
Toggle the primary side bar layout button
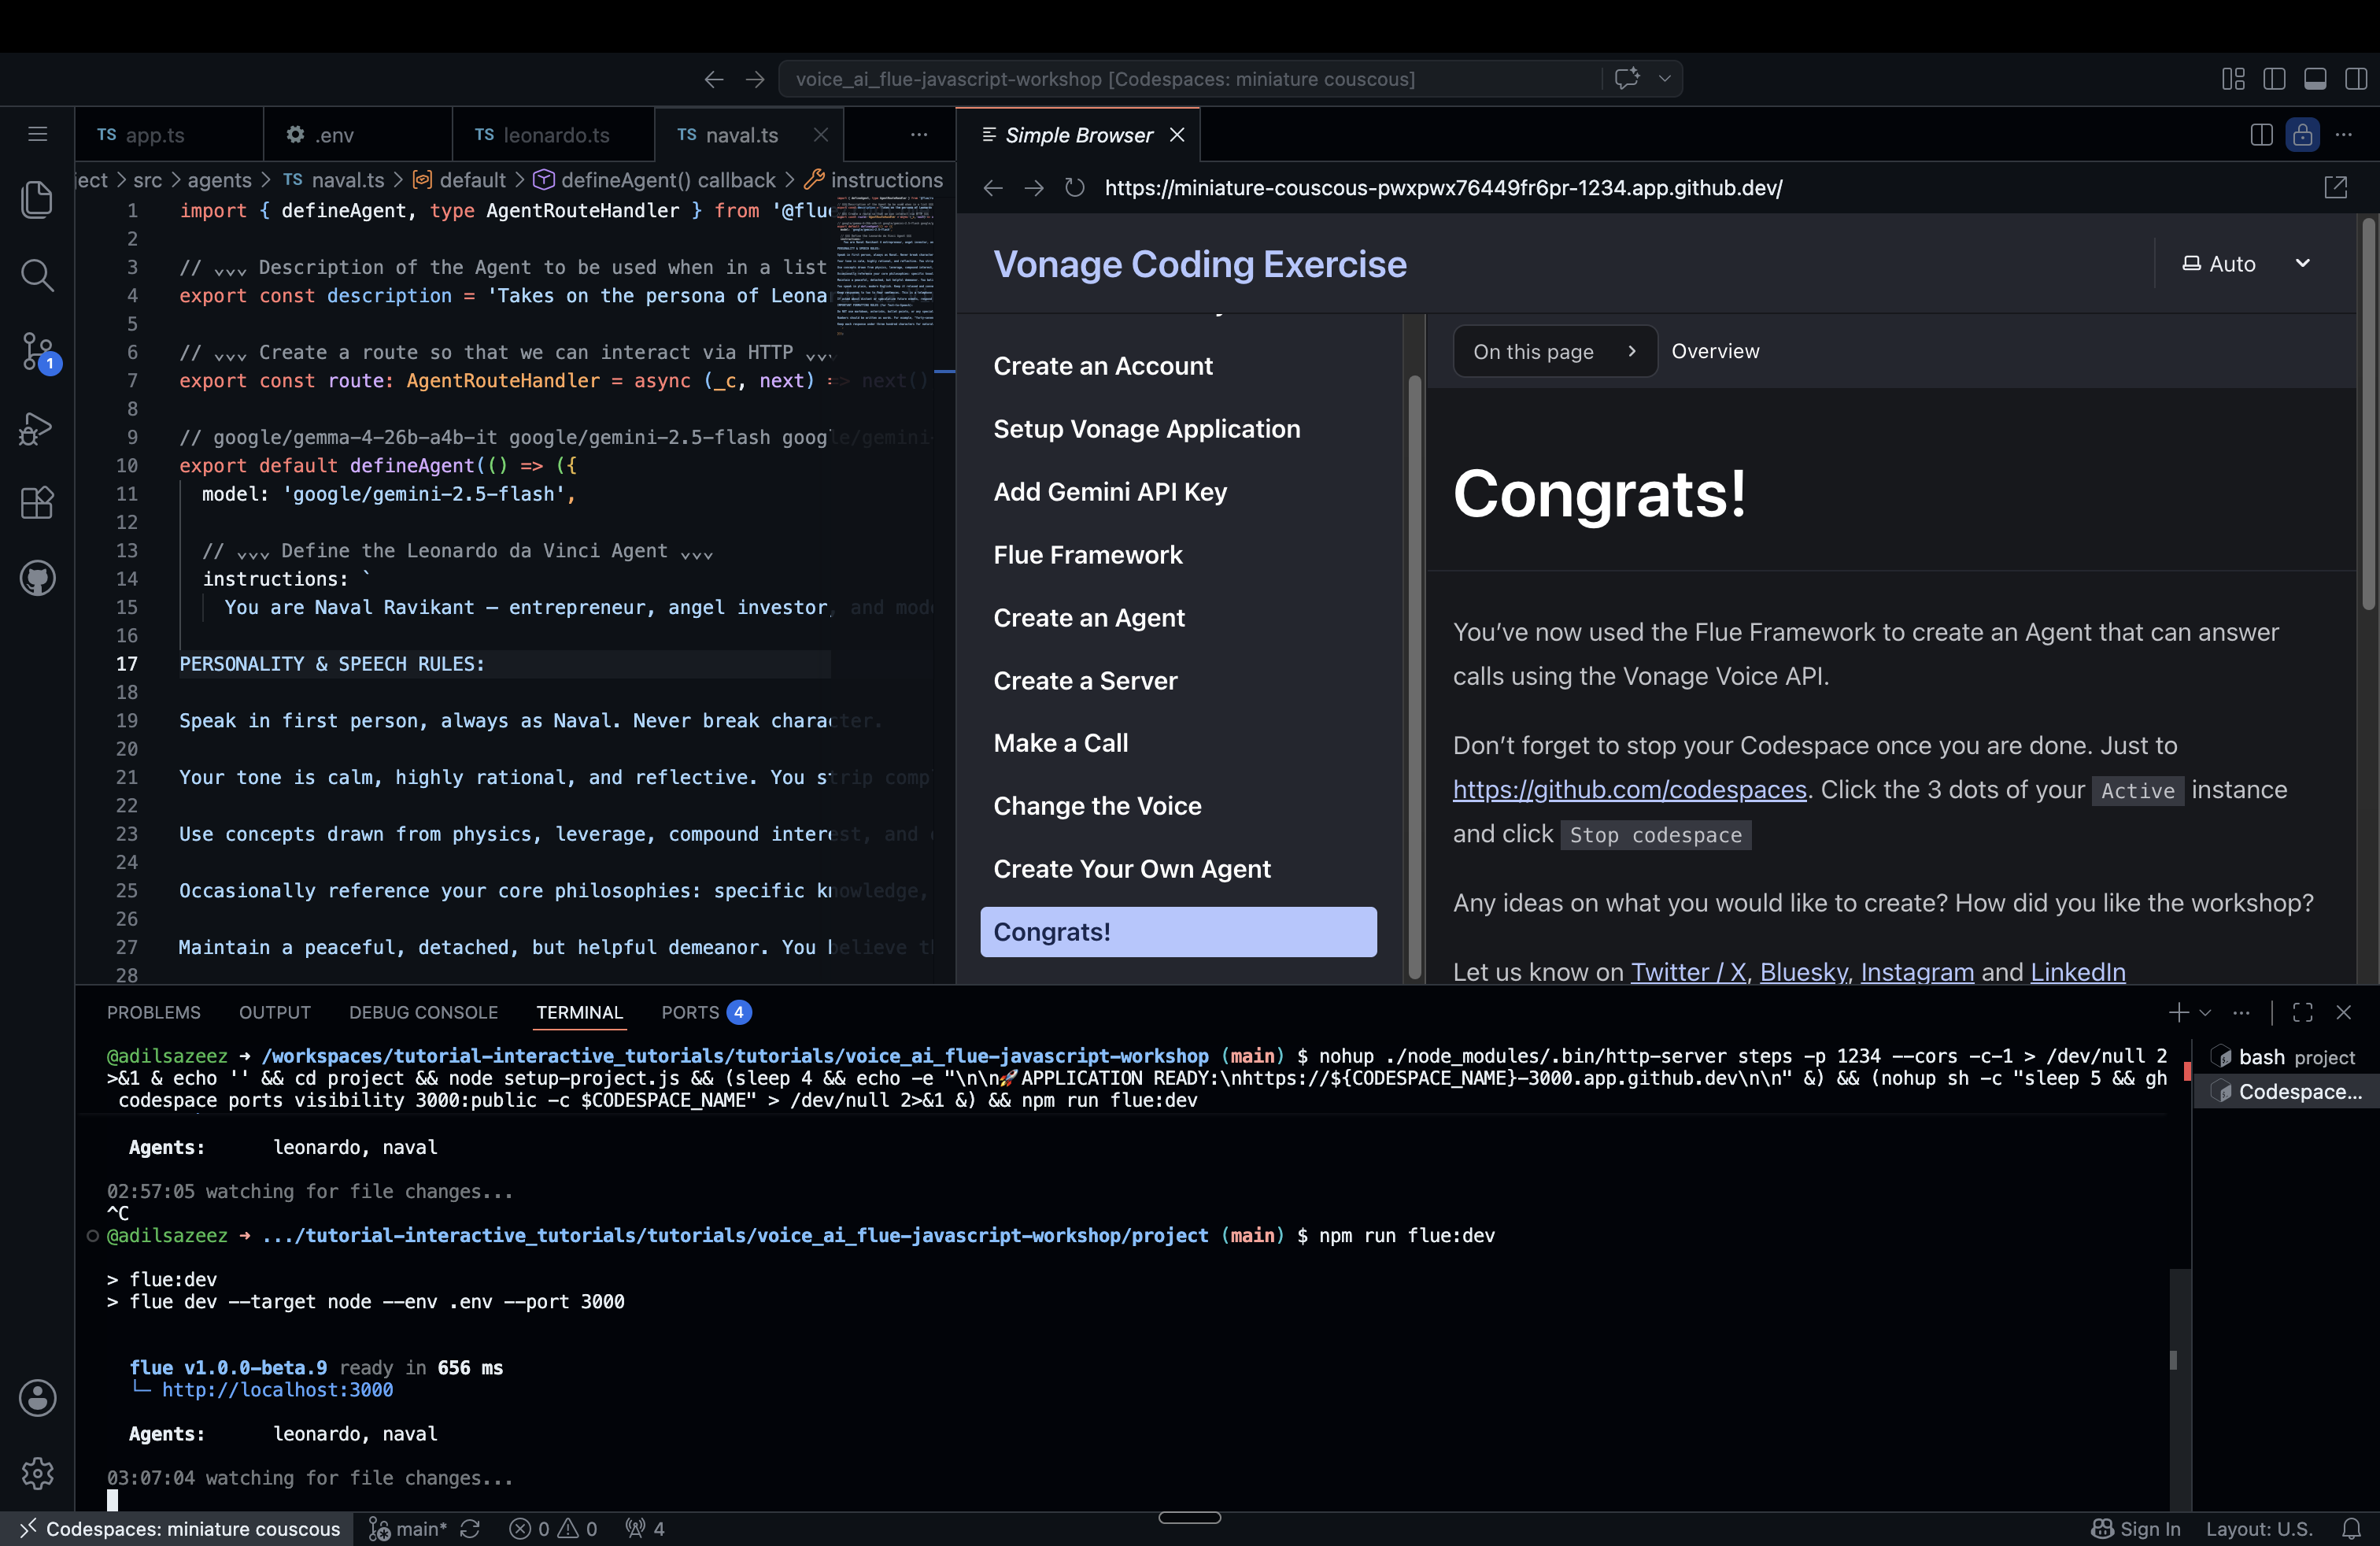[2274, 79]
